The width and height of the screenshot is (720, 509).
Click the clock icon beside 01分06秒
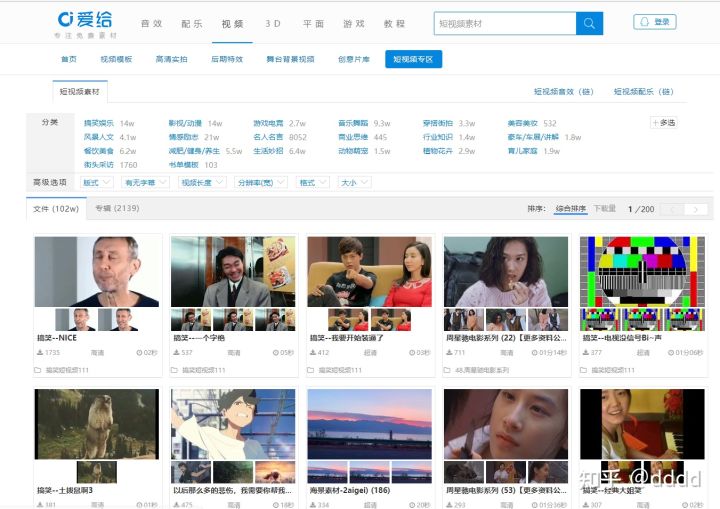671,353
